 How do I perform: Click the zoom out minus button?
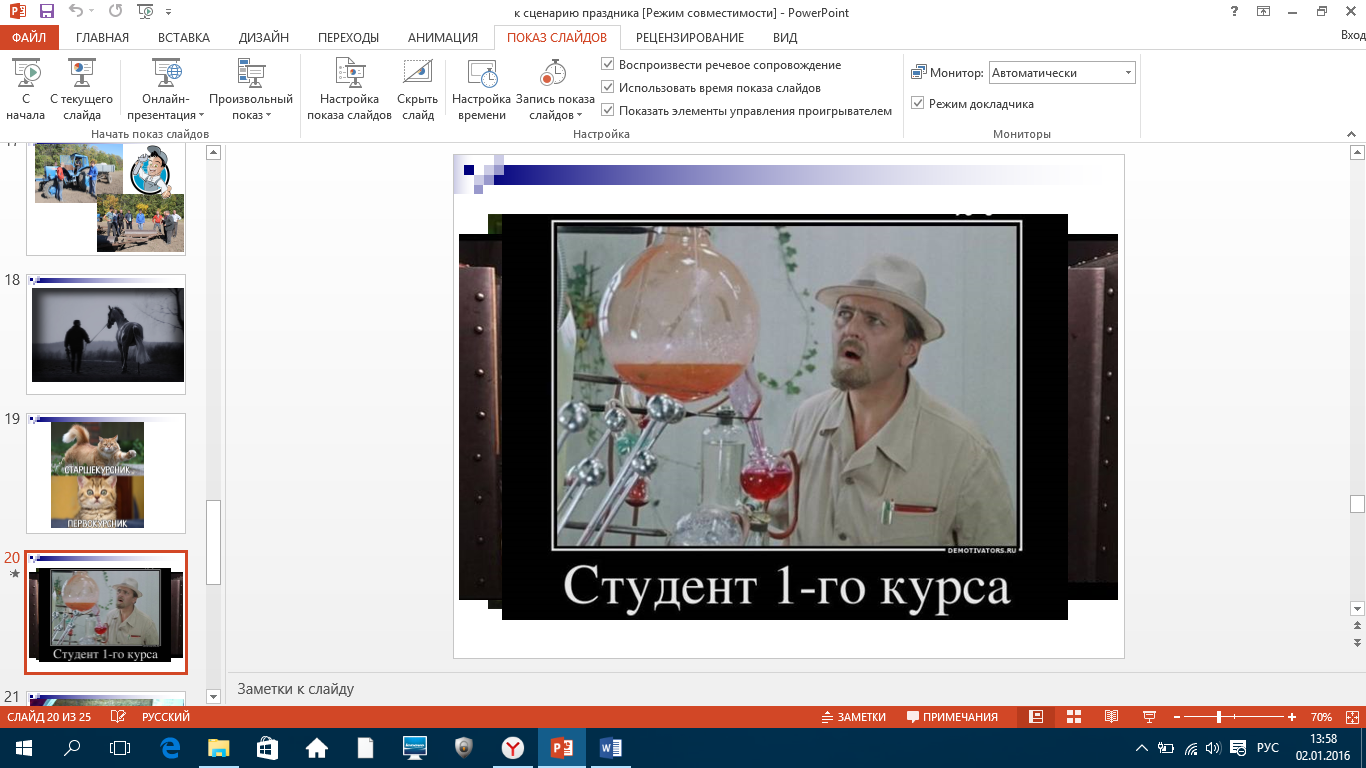(1177, 717)
